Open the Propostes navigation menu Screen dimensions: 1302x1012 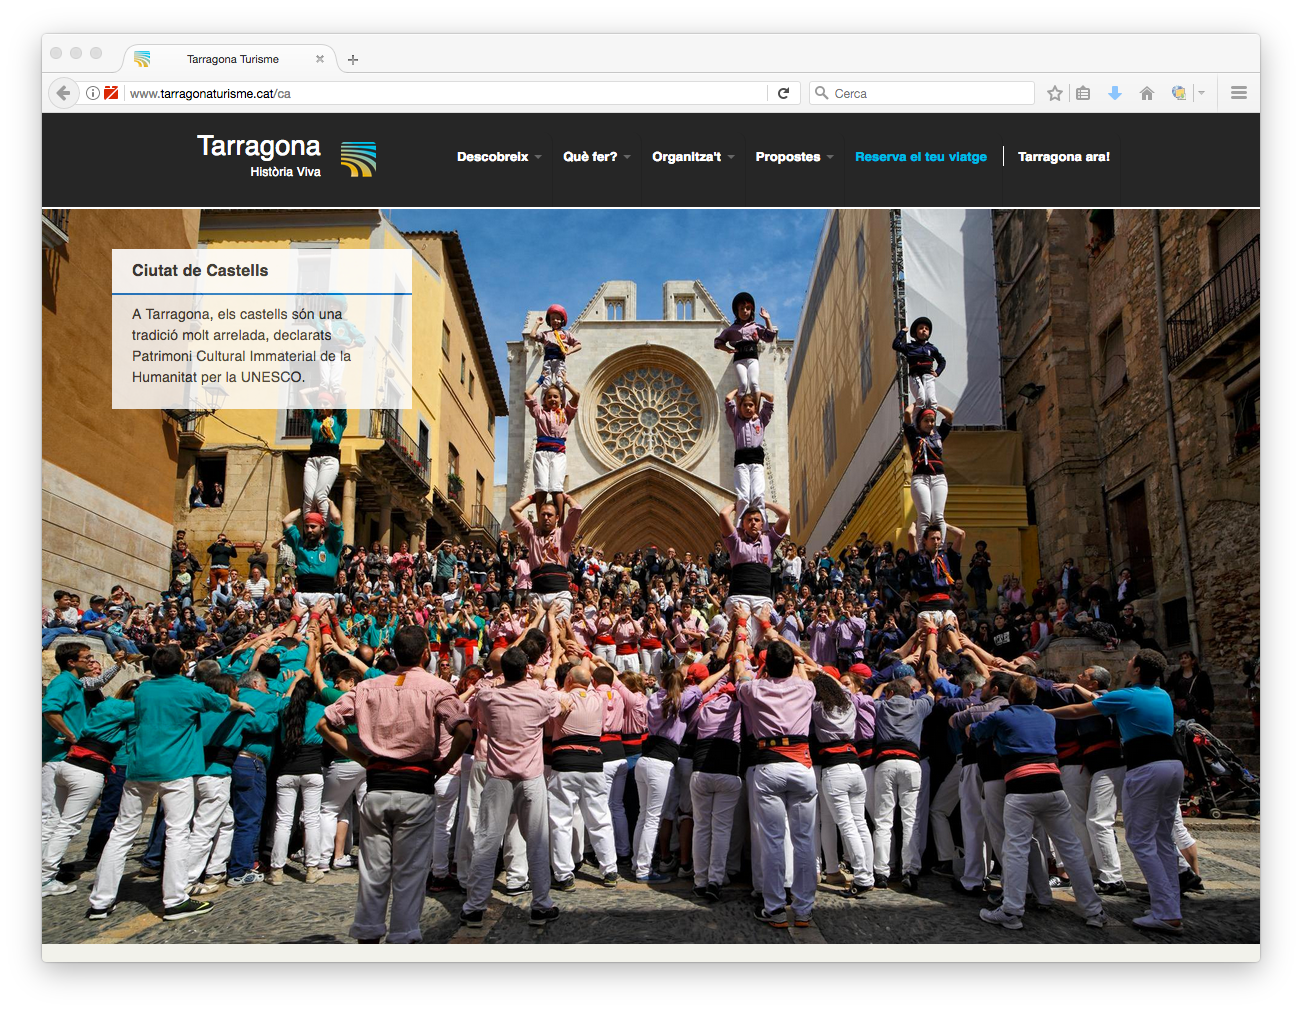[793, 157]
